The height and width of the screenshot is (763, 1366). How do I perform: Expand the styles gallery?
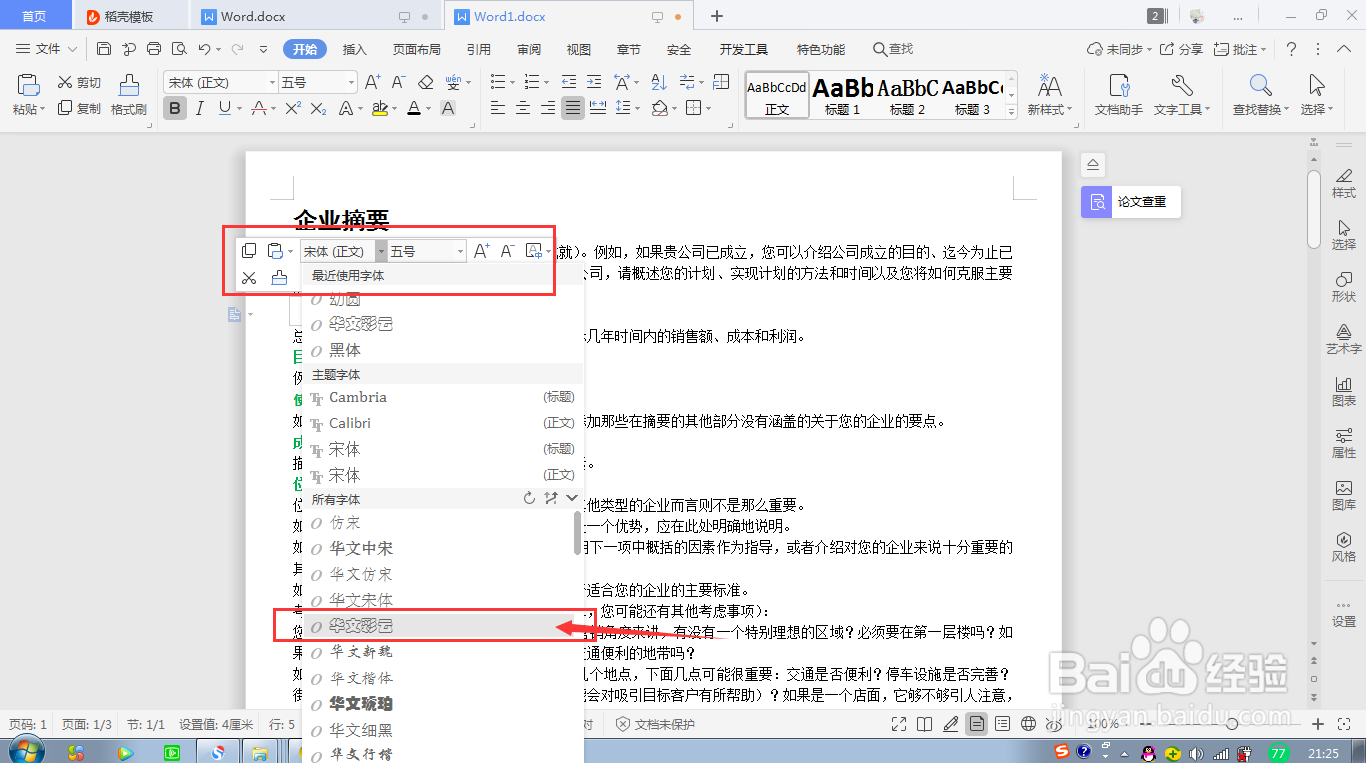1013,111
